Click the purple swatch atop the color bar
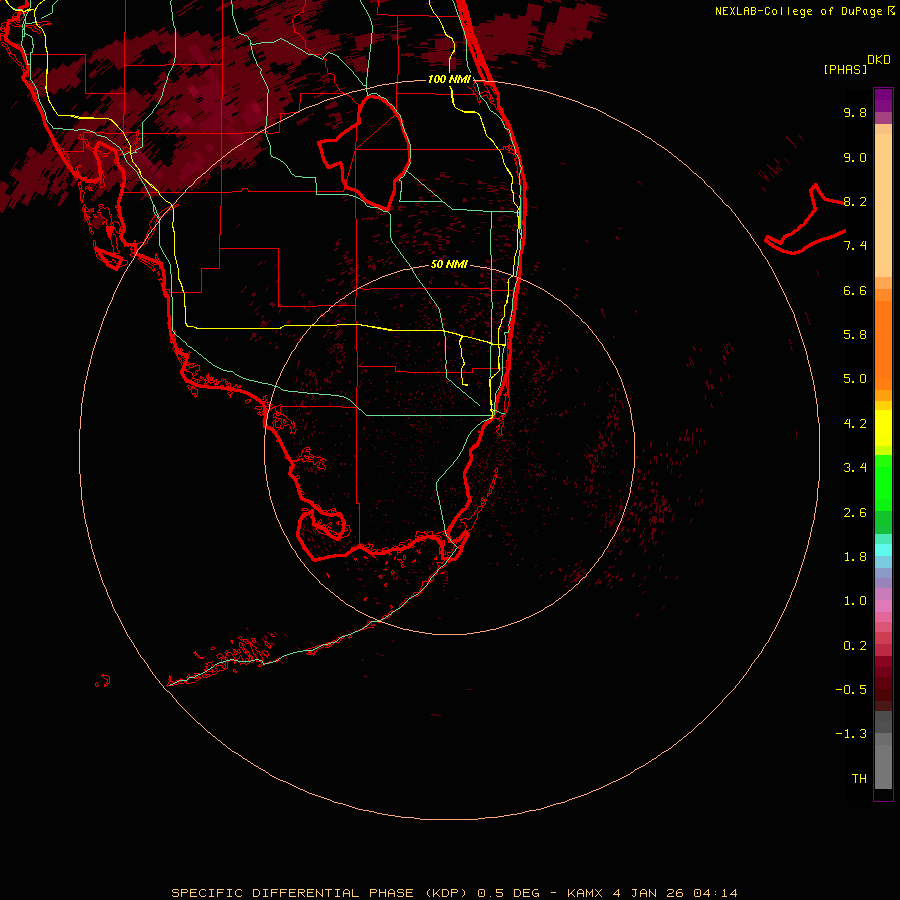The image size is (900, 900). click(883, 100)
